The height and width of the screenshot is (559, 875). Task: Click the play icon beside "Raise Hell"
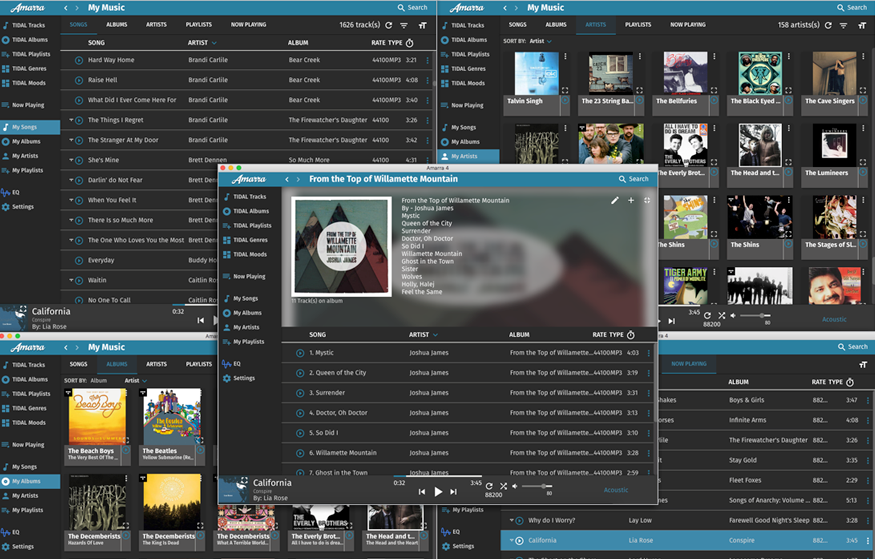(x=79, y=80)
